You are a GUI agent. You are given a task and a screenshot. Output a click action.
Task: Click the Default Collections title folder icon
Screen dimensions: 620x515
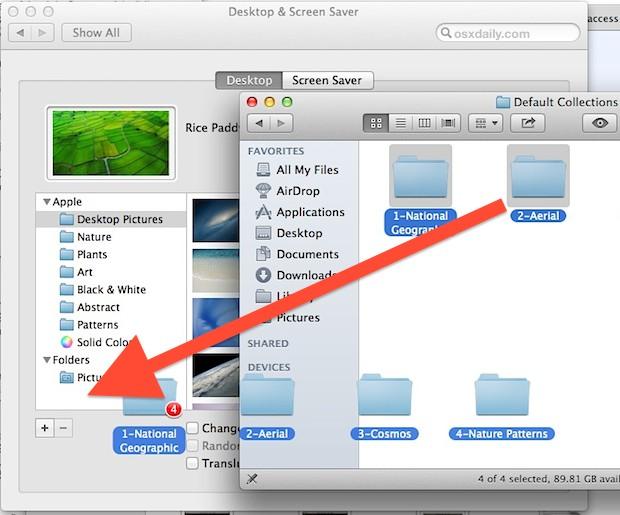[503, 102]
